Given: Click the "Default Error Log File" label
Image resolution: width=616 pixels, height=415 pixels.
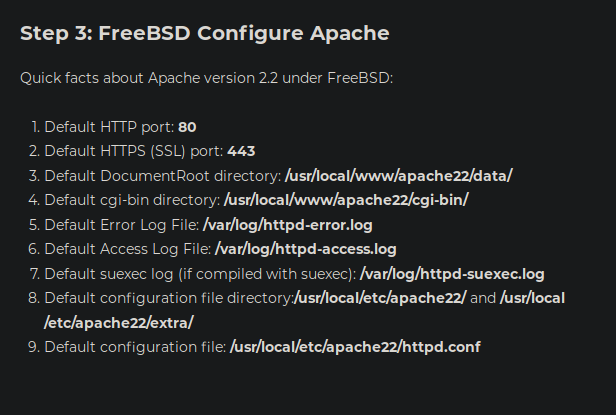Looking at the screenshot, I should [x=122, y=225].
